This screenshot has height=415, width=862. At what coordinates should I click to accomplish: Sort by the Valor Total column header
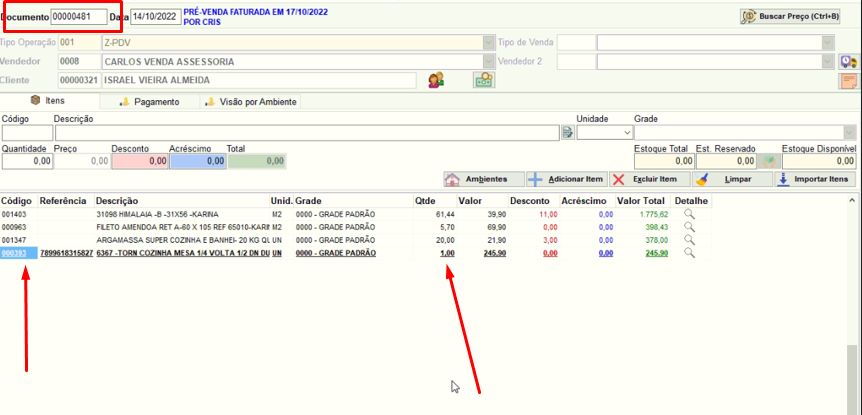click(644, 201)
